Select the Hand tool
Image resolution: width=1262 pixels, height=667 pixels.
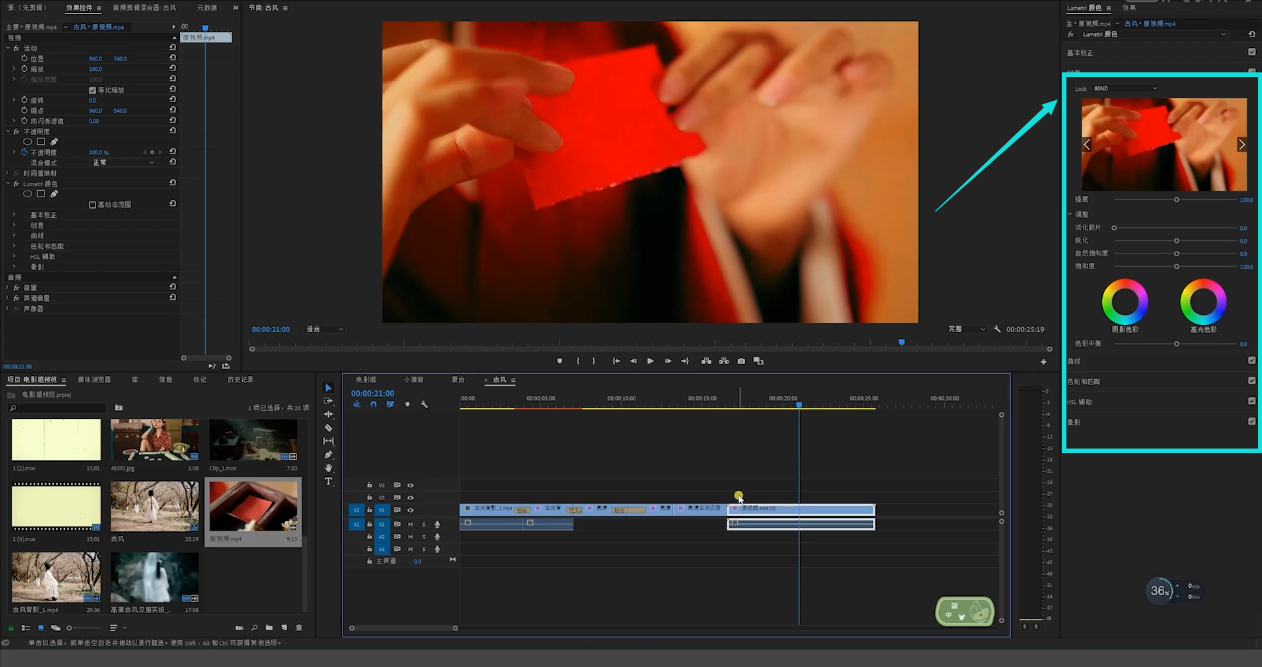[x=329, y=468]
